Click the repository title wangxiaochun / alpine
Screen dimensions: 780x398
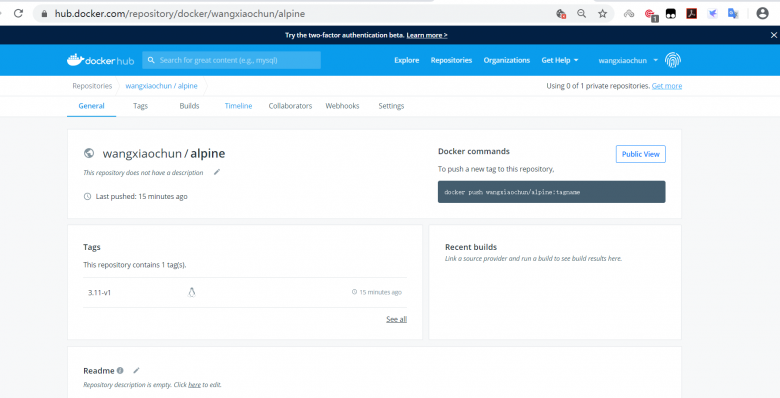(x=164, y=154)
